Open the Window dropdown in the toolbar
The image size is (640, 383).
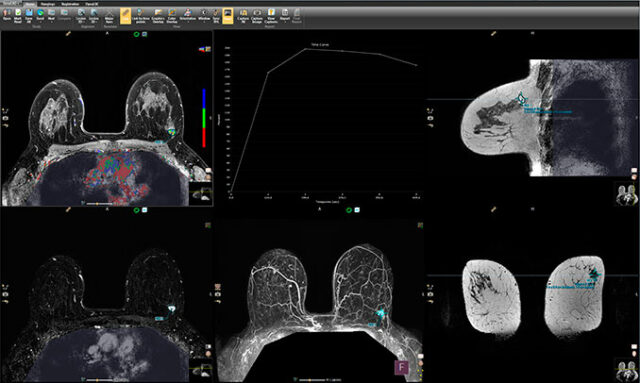coord(204,15)
